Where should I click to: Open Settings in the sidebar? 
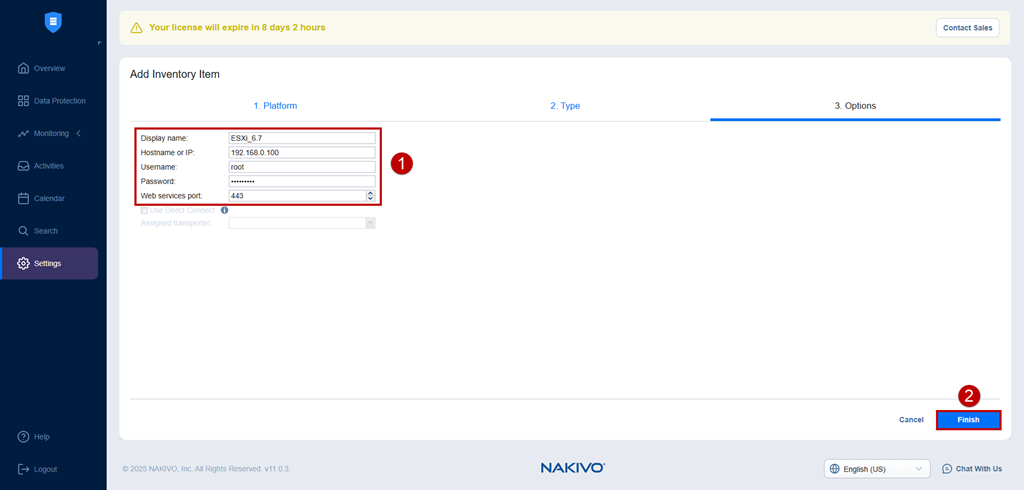[x=50, y=263]
